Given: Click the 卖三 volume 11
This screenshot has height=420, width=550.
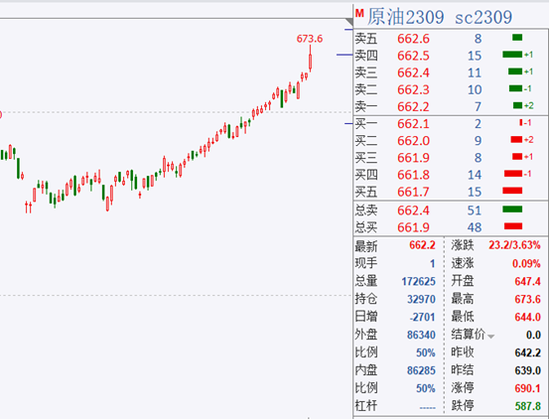Looking at the screenshot, I should coord(474,73).
